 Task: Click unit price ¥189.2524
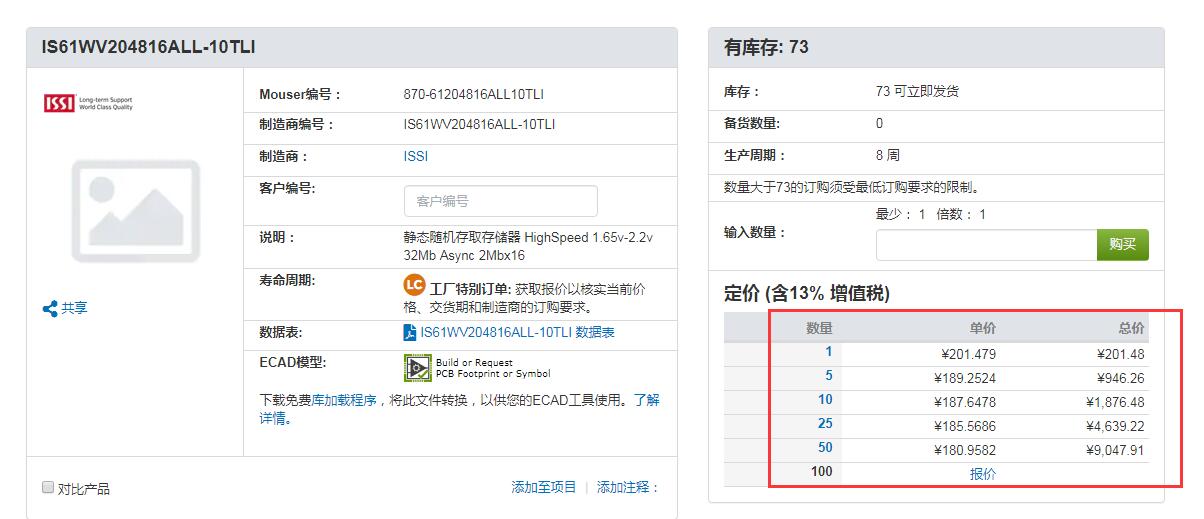[965, 378]
